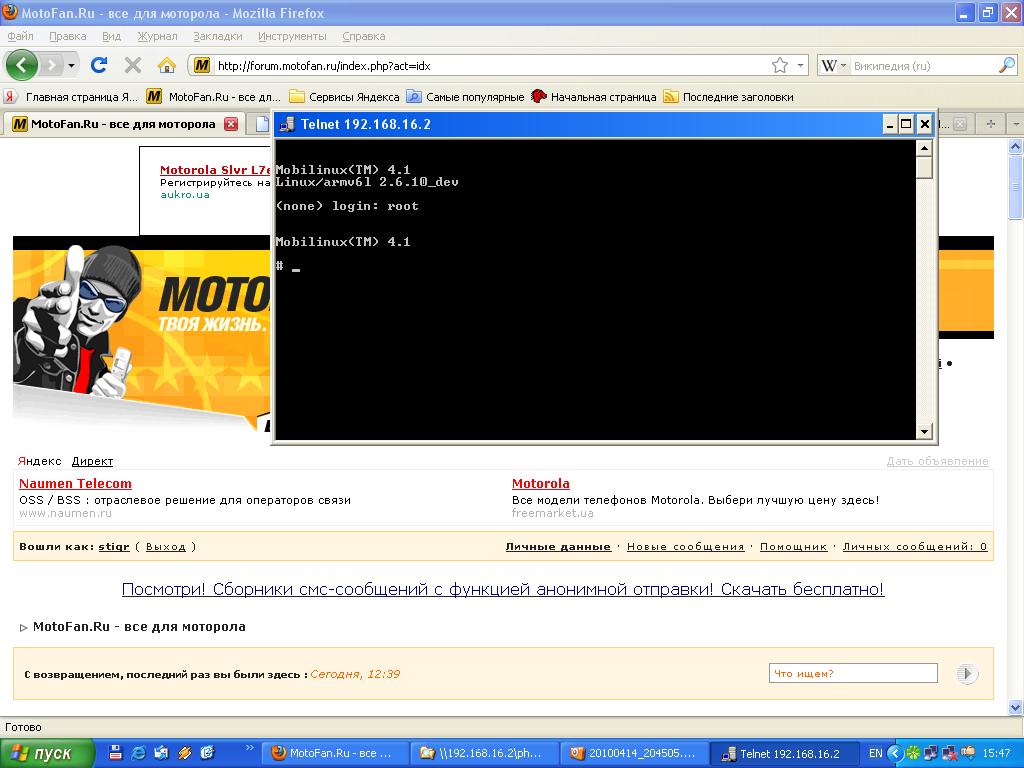Screen dimensions: 1024x768
Task: Focus the Wikipedia search field
Action: pos(923,65)
